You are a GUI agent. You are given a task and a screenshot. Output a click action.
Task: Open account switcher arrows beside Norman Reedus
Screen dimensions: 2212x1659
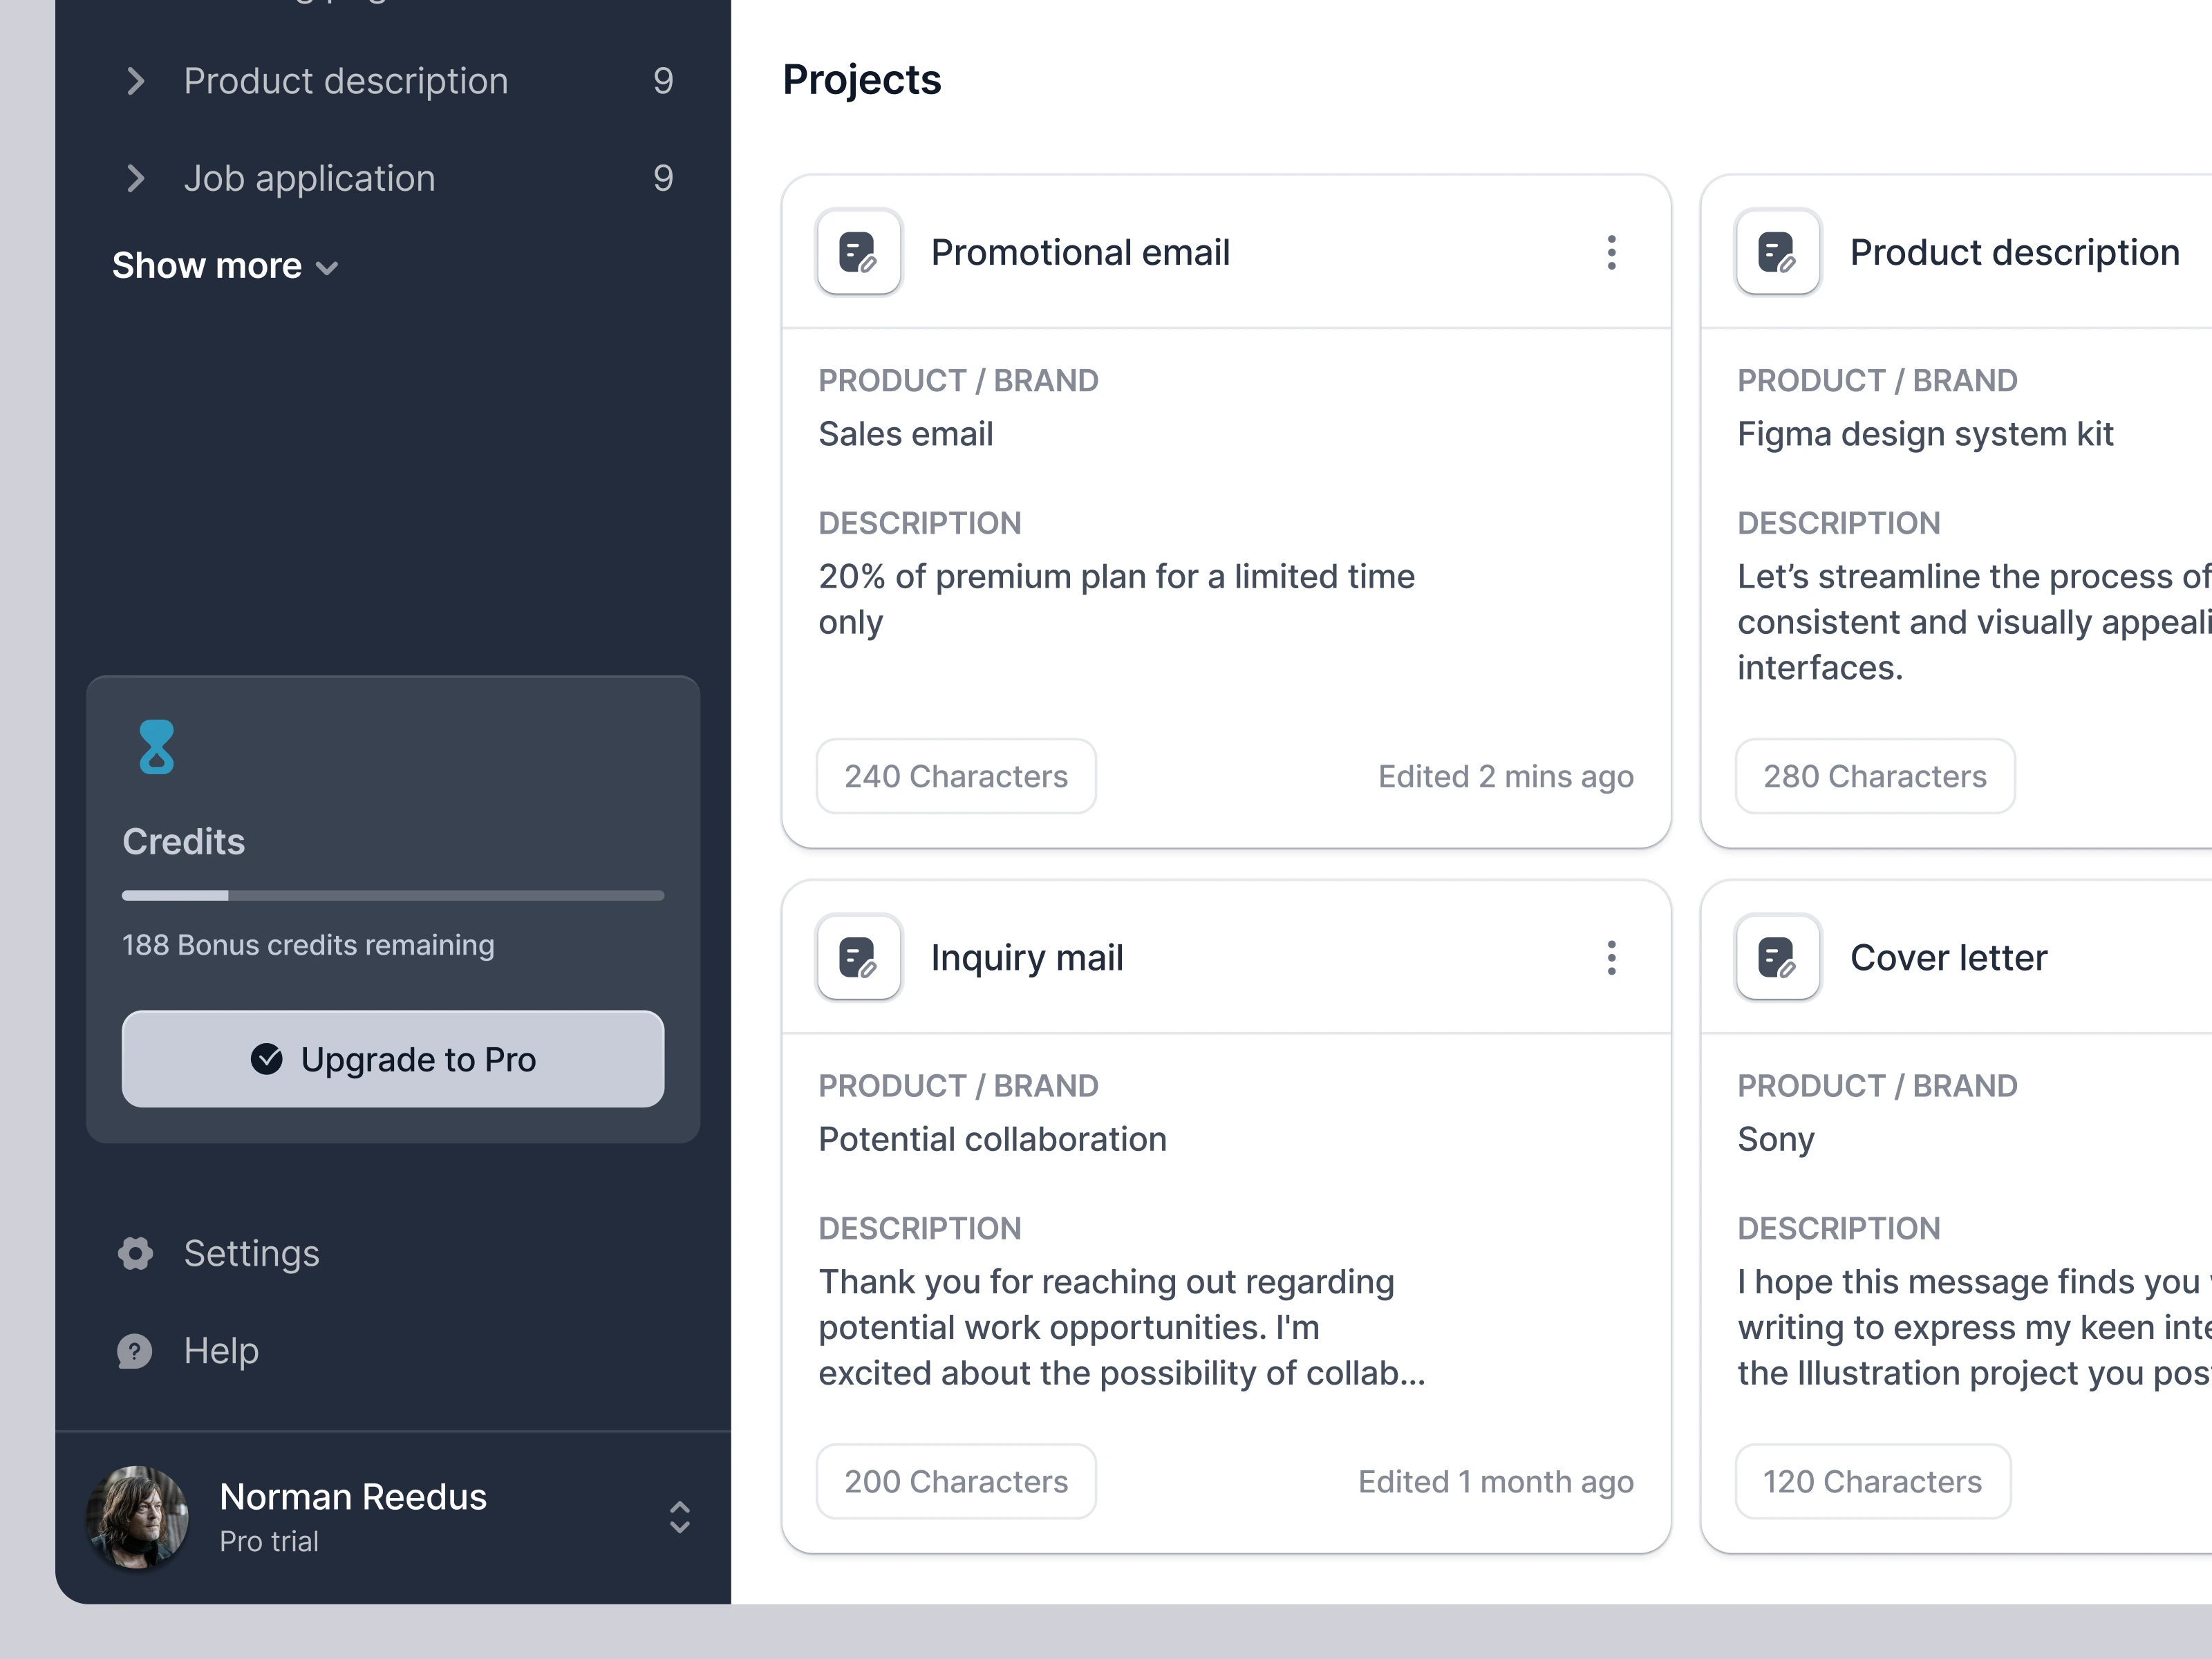(x=679, y=1516)
